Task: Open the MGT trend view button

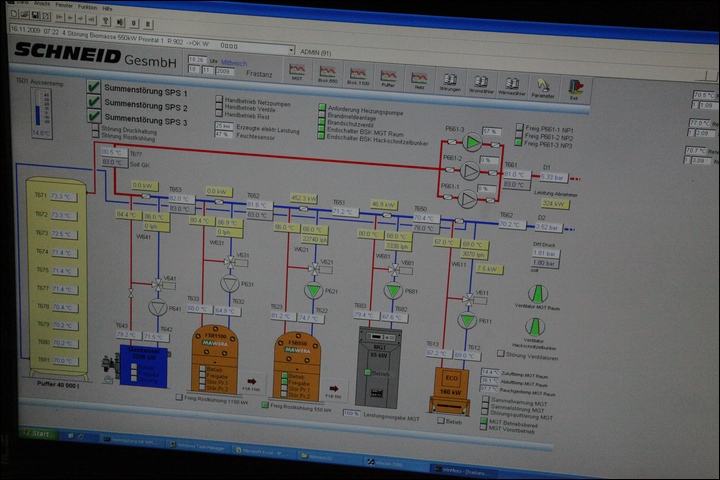Action: pos(297,73)
